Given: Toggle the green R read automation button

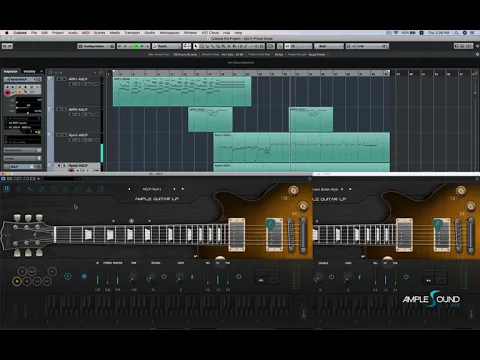Looking at the screenshot, I should pyautogui.click(x=136, y=46).
